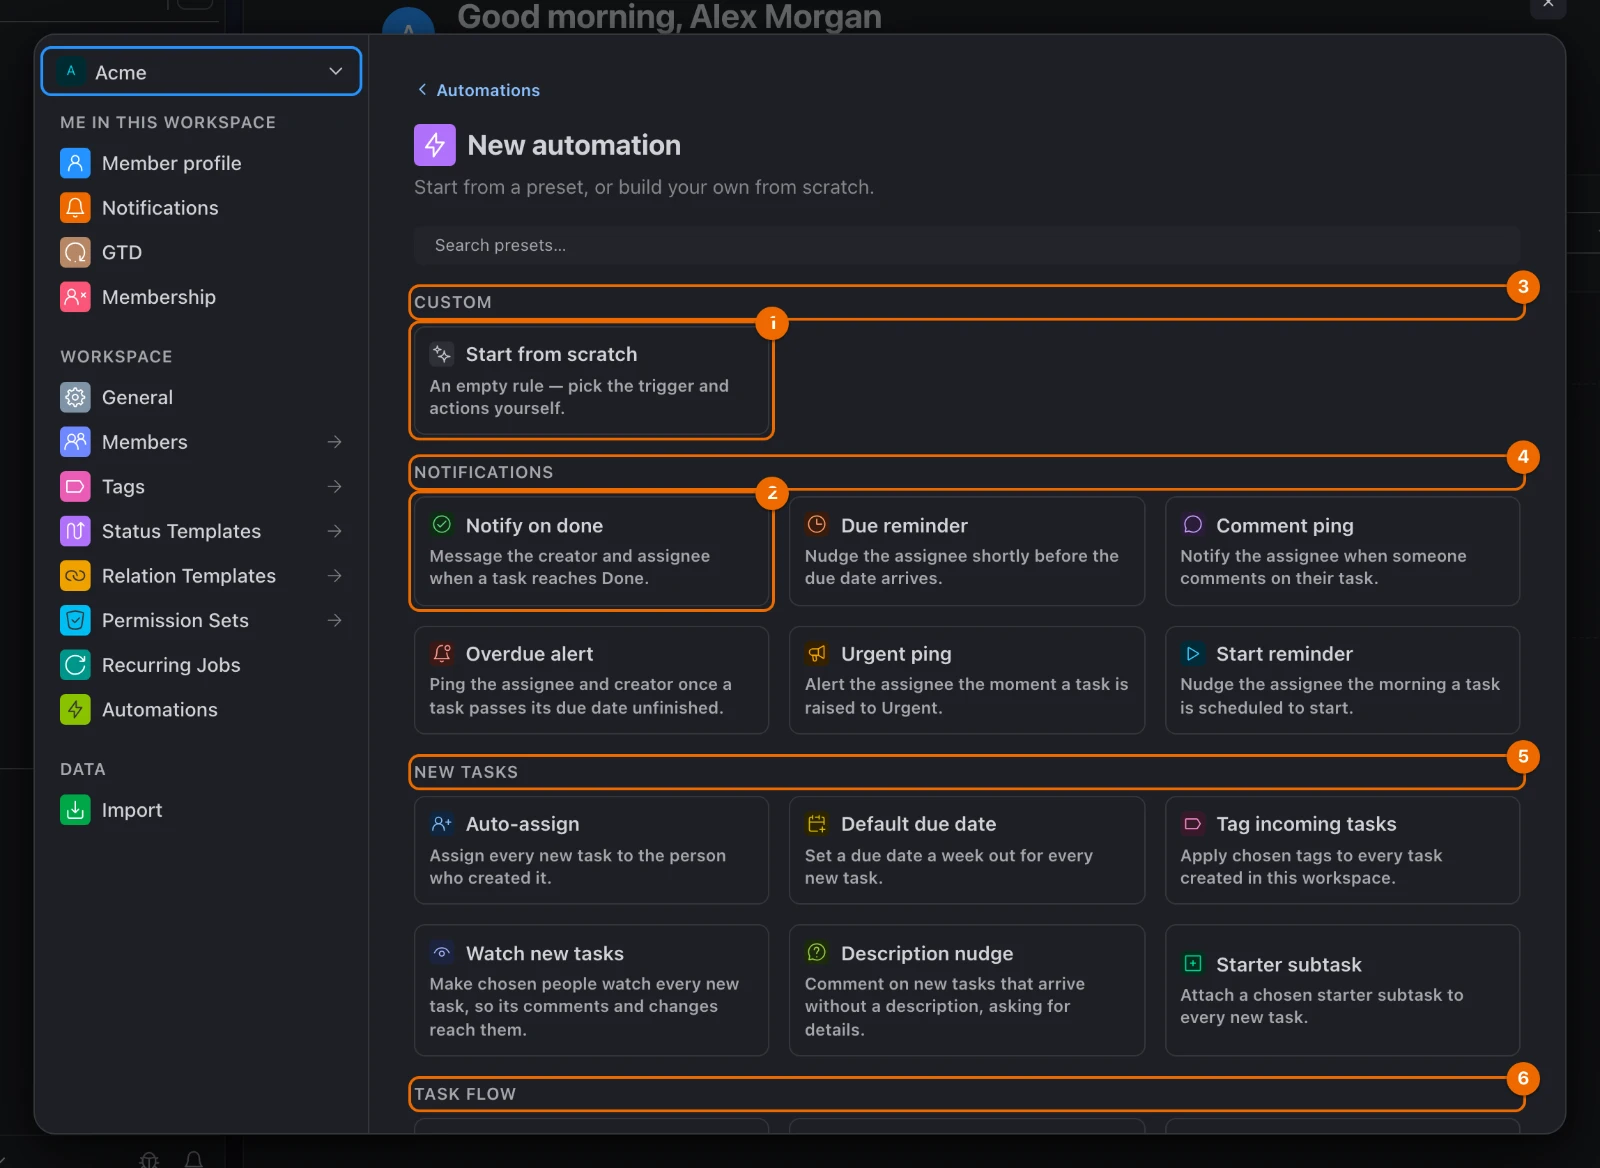Click the 'Watch new tasks' card title
The width and height of the screenshot is (1600, 1168).
tap(544, 954)
